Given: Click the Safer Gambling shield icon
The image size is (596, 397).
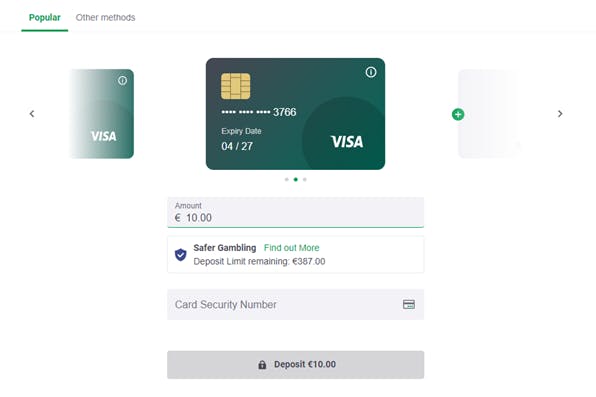Looking at the screenshot, I should pyautogui.click(x=181, y=254).
